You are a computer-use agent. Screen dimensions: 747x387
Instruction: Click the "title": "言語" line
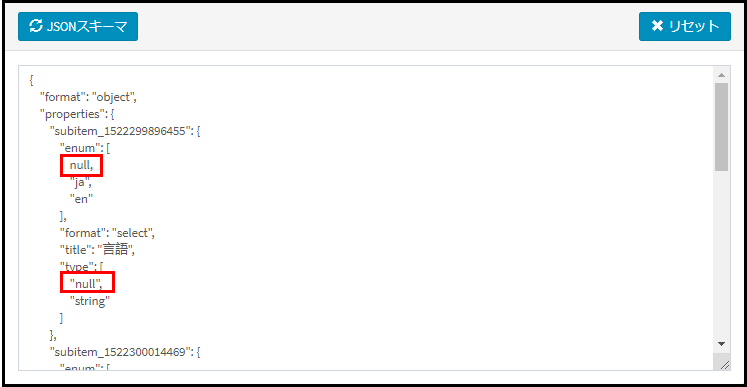pos(99,250)
